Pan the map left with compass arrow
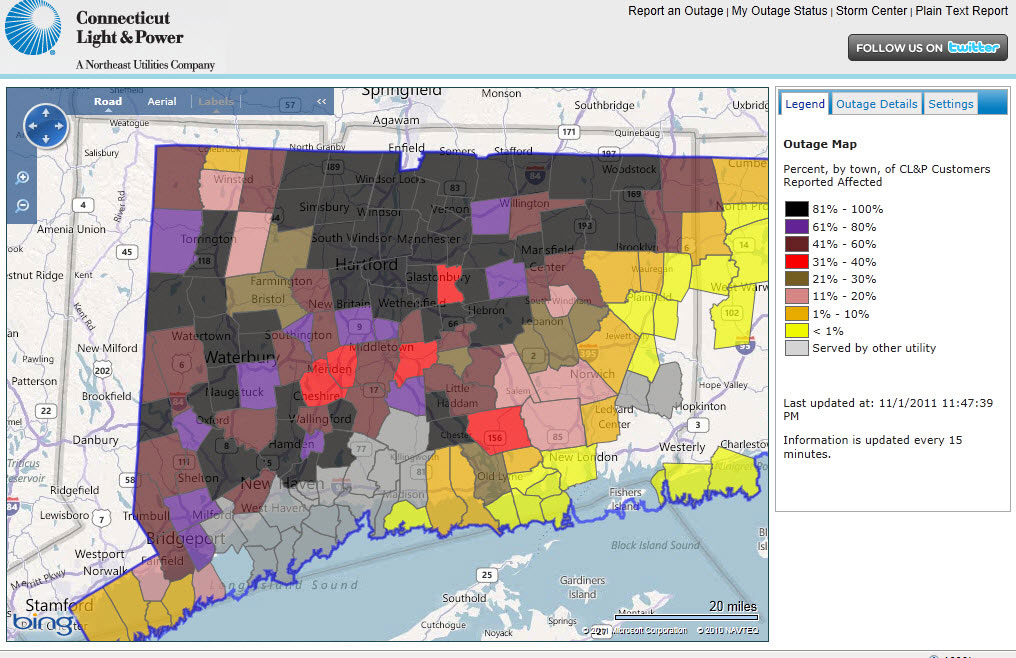The height and width of the screenshot is (658, 1016). click(32, 126)
